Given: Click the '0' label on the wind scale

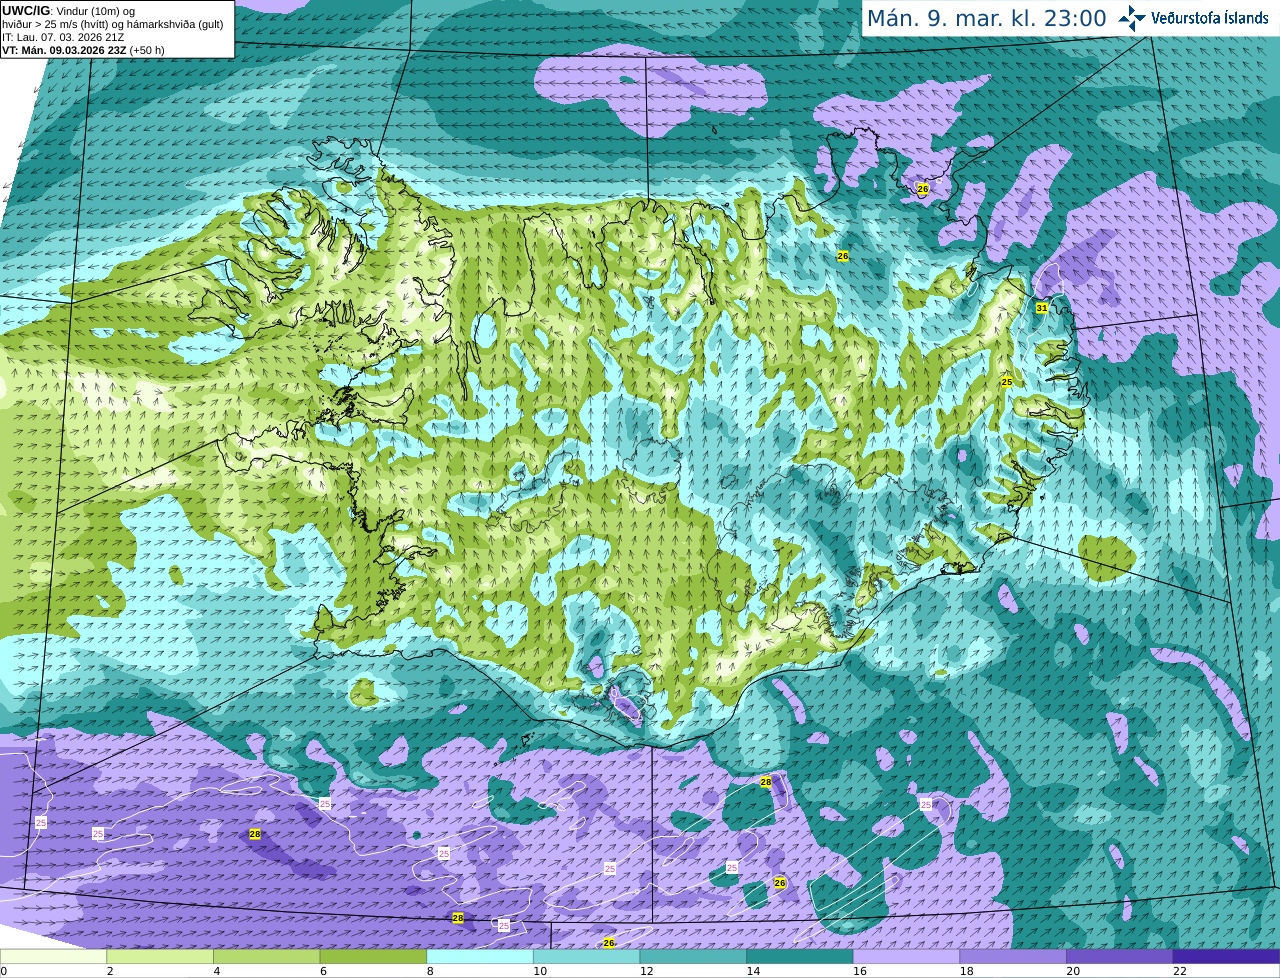Looking at the screenshot, I should pyautogui.click(x=3, y=971).
